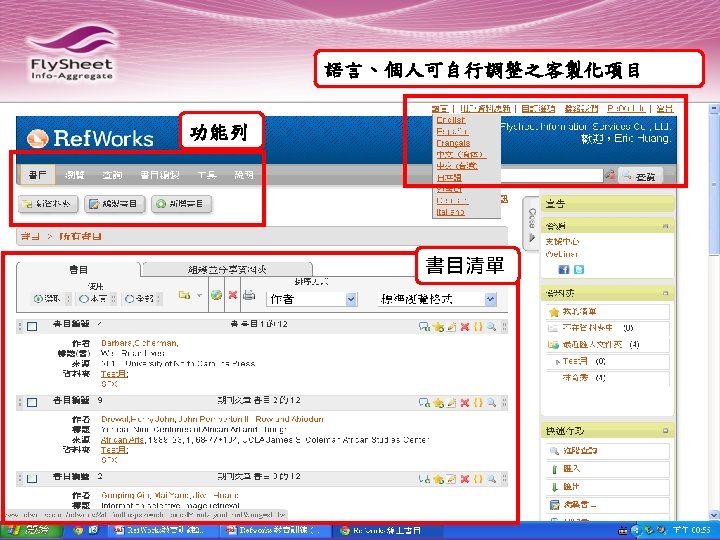This screenshot has width=720, height=540.
Task: Collapse the sidebar with the Close arrow tab
Action: pos(531,224)
